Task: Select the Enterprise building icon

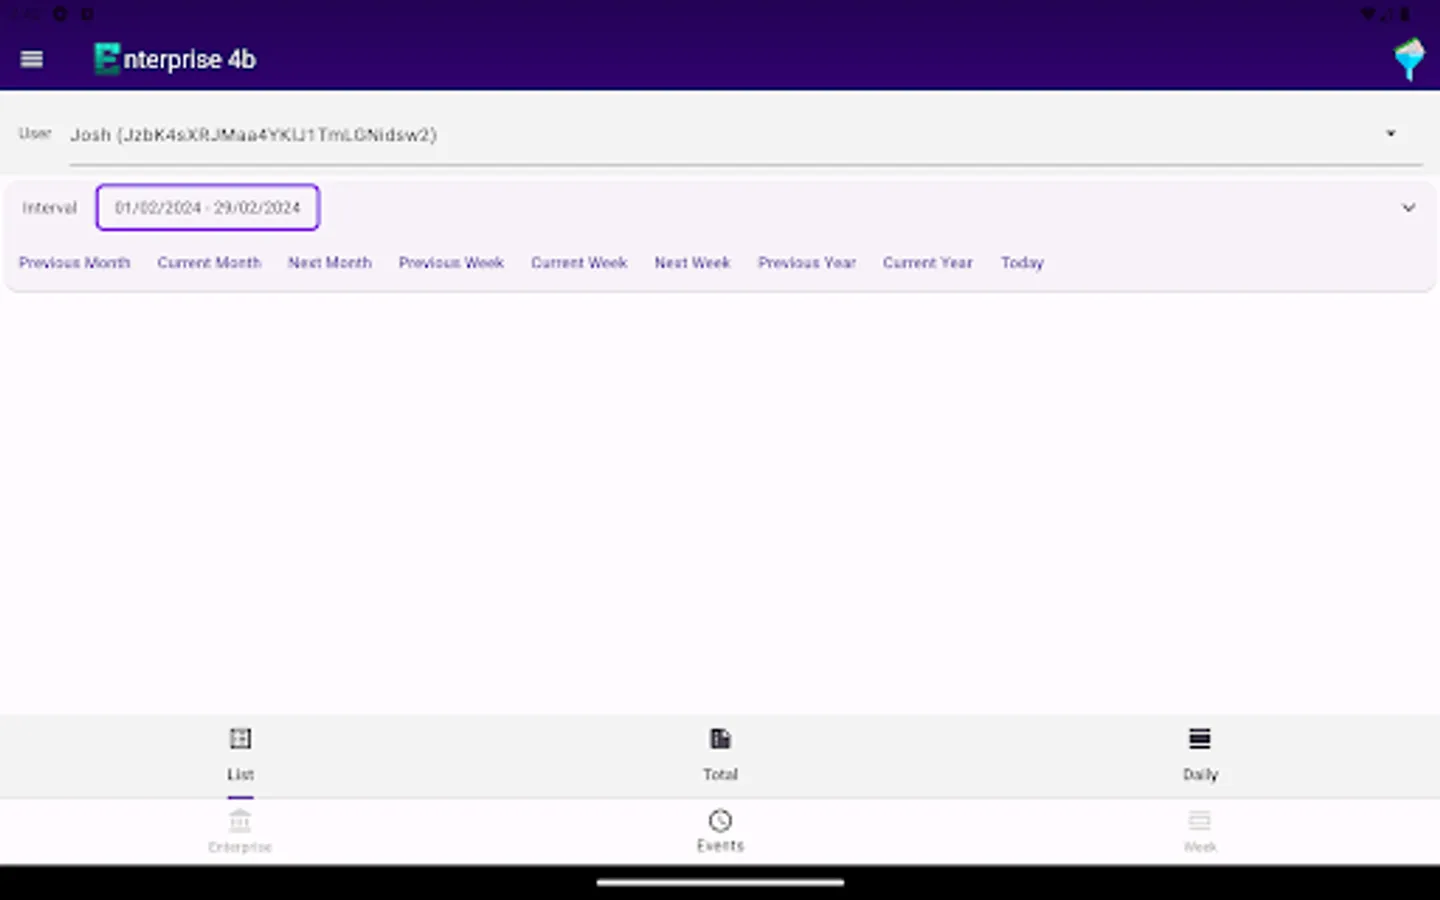Action: pyautogui.click(x=240, y=820)
